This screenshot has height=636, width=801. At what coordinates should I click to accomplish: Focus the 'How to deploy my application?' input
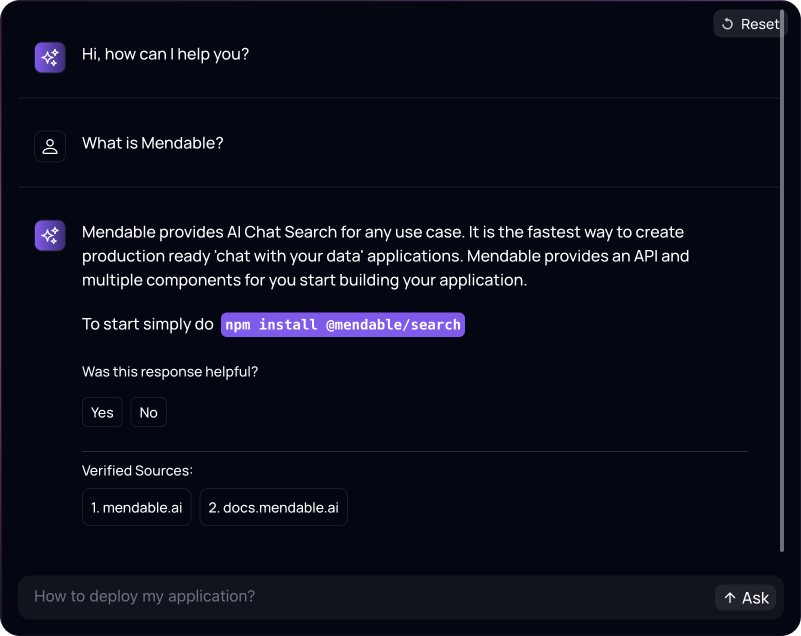(x=360, y=596)
